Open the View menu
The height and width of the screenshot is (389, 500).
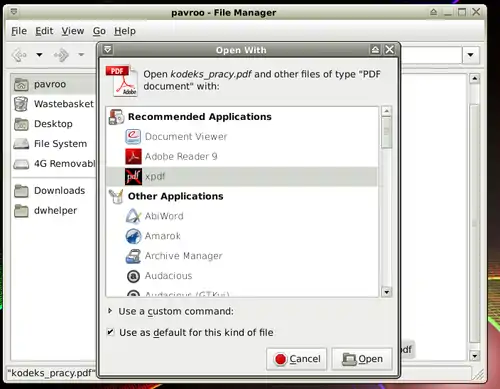[x=73, y=31]
